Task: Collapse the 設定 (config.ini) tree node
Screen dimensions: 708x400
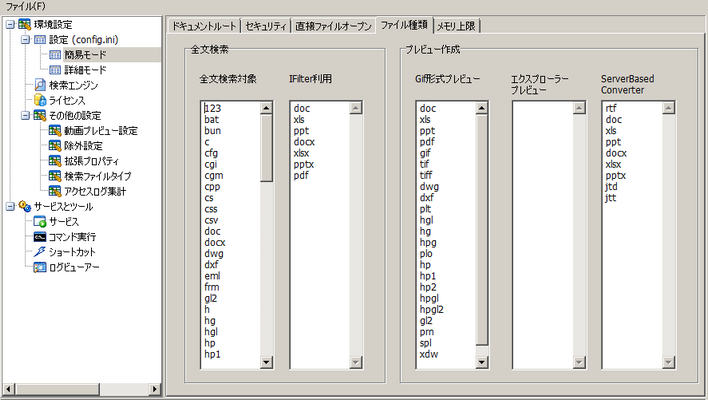Action: coord(26,40)
